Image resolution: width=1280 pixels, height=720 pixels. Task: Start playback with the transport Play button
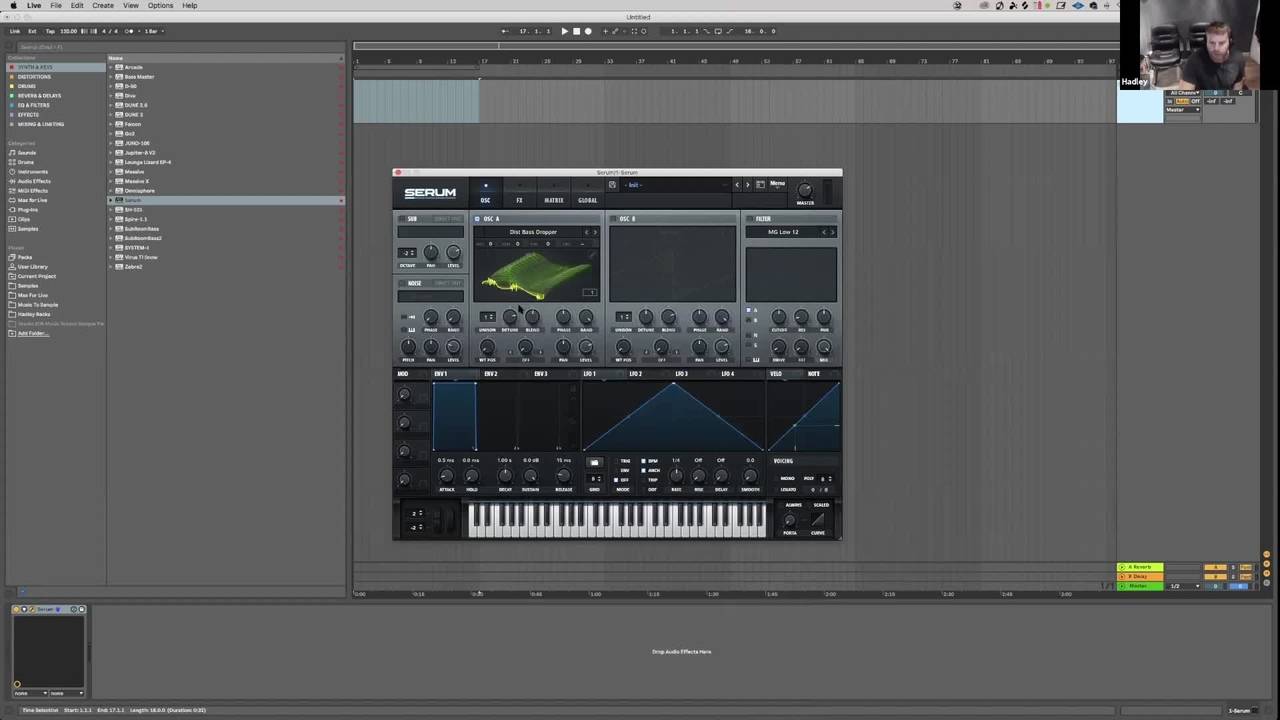click(x=564, y=31)
